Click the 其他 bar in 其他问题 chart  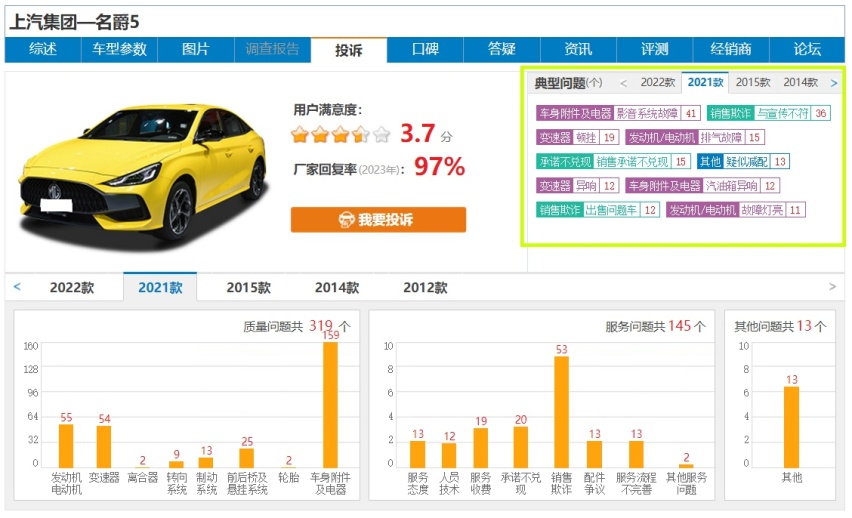click(x=792, y=427)
